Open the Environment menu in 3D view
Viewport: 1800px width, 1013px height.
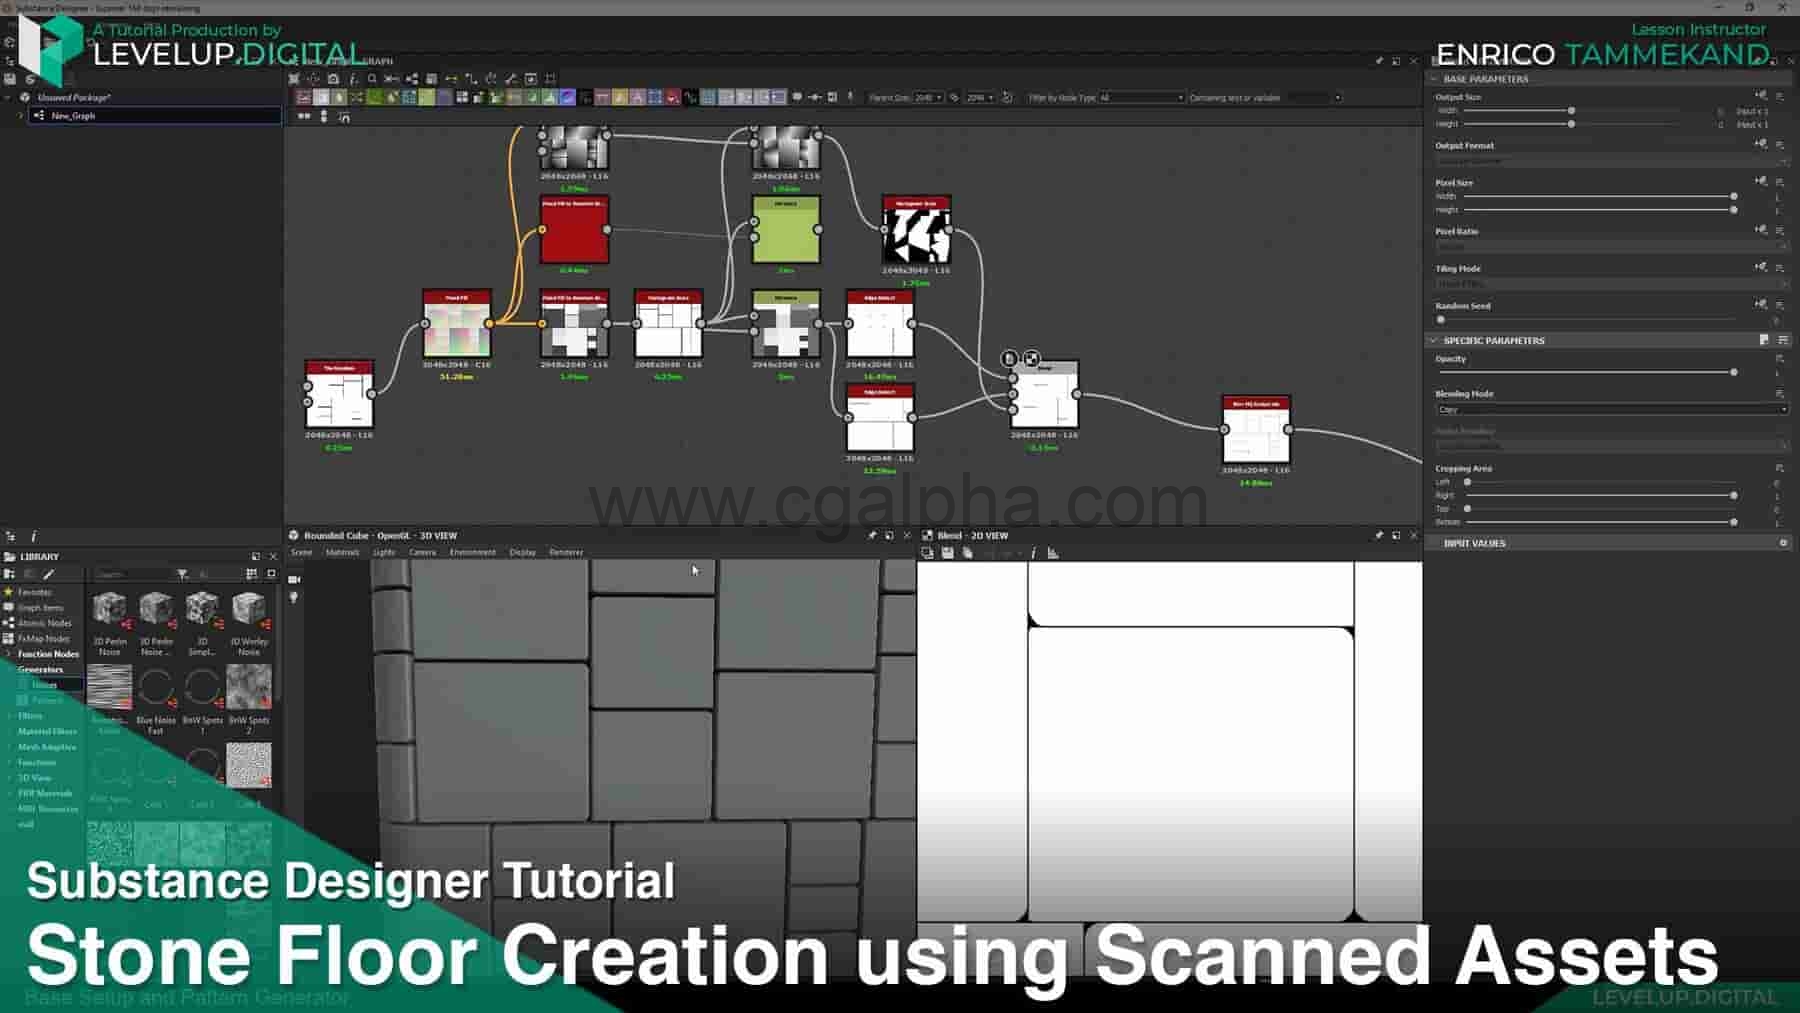(x=472, y=552)
